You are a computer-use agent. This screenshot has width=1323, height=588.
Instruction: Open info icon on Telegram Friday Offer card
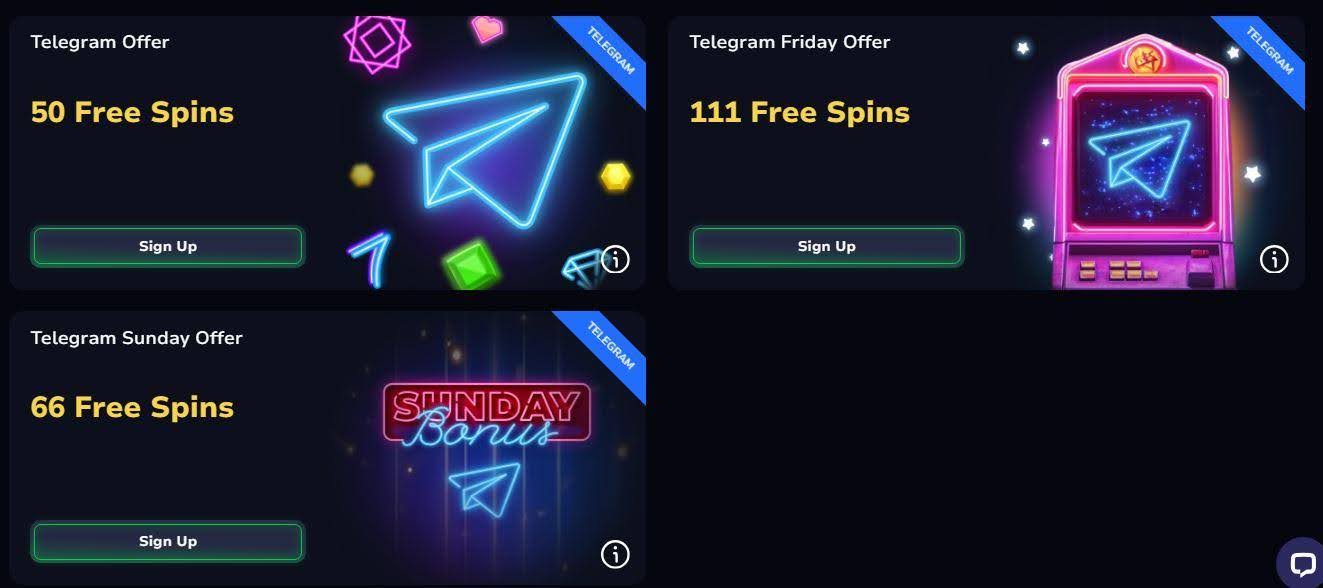tap(1274, 259)
